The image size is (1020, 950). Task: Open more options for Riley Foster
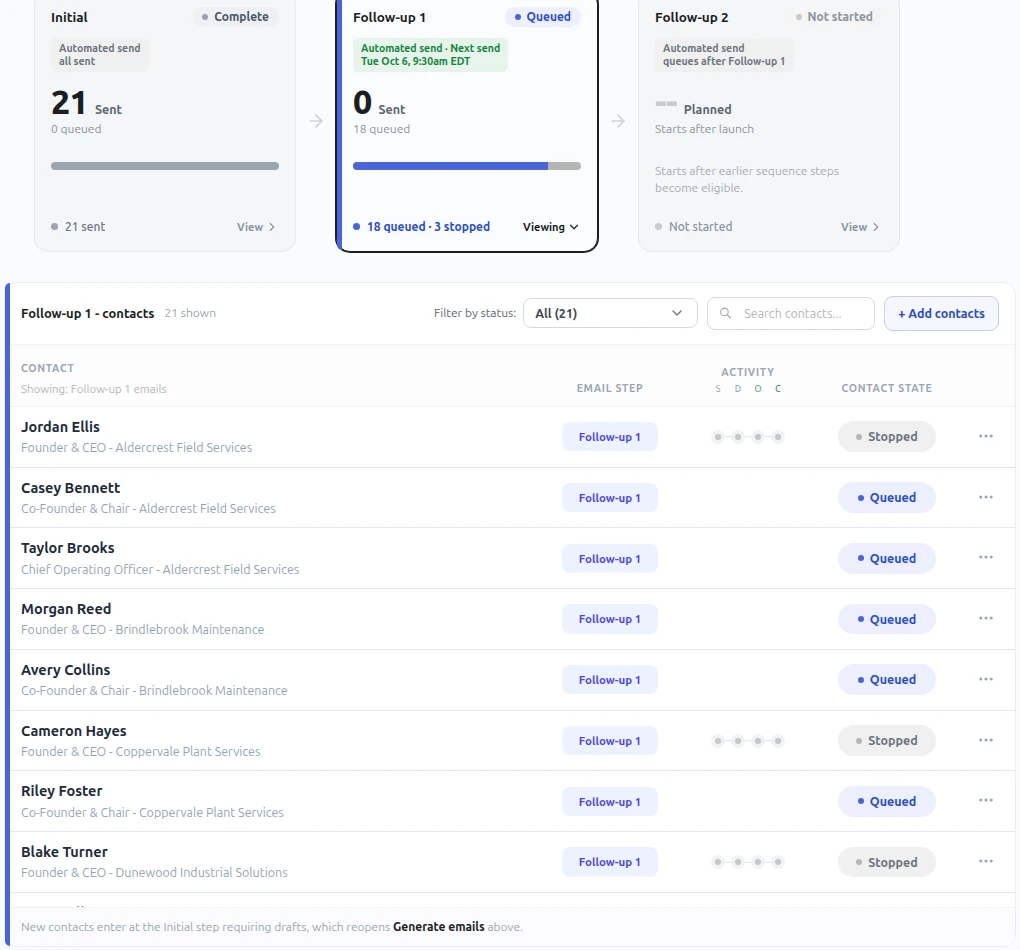986,801
